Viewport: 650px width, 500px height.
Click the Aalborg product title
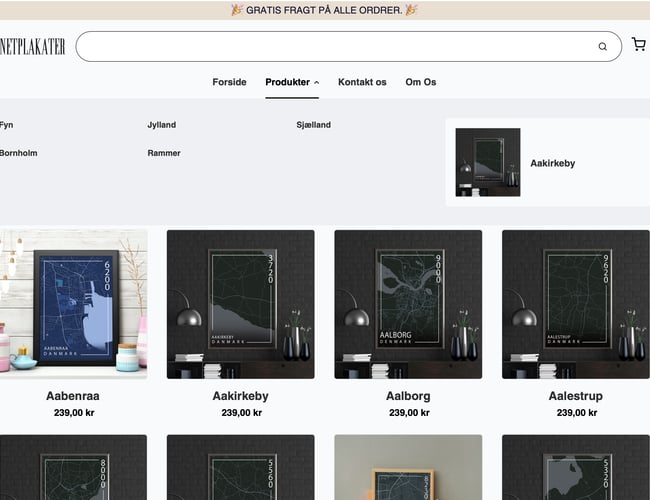(x=408, y=396)
